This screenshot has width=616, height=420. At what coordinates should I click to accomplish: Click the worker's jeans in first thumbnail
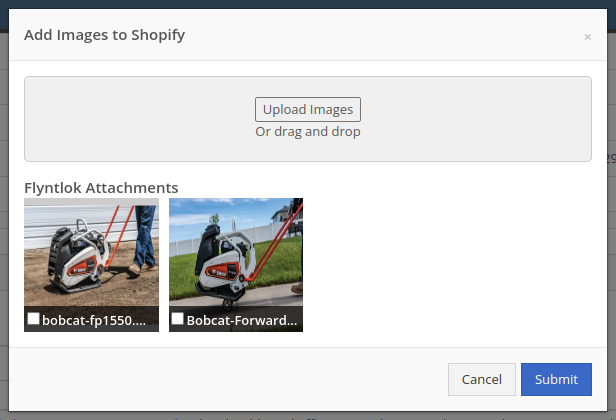click(145, 234)
